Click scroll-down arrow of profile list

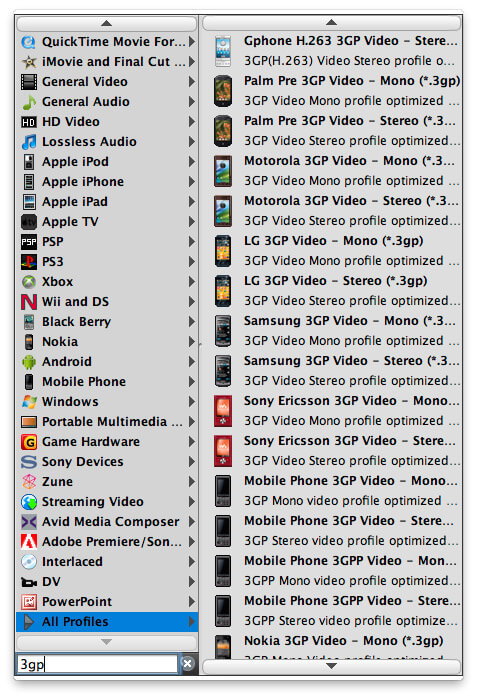coord(331,666)
